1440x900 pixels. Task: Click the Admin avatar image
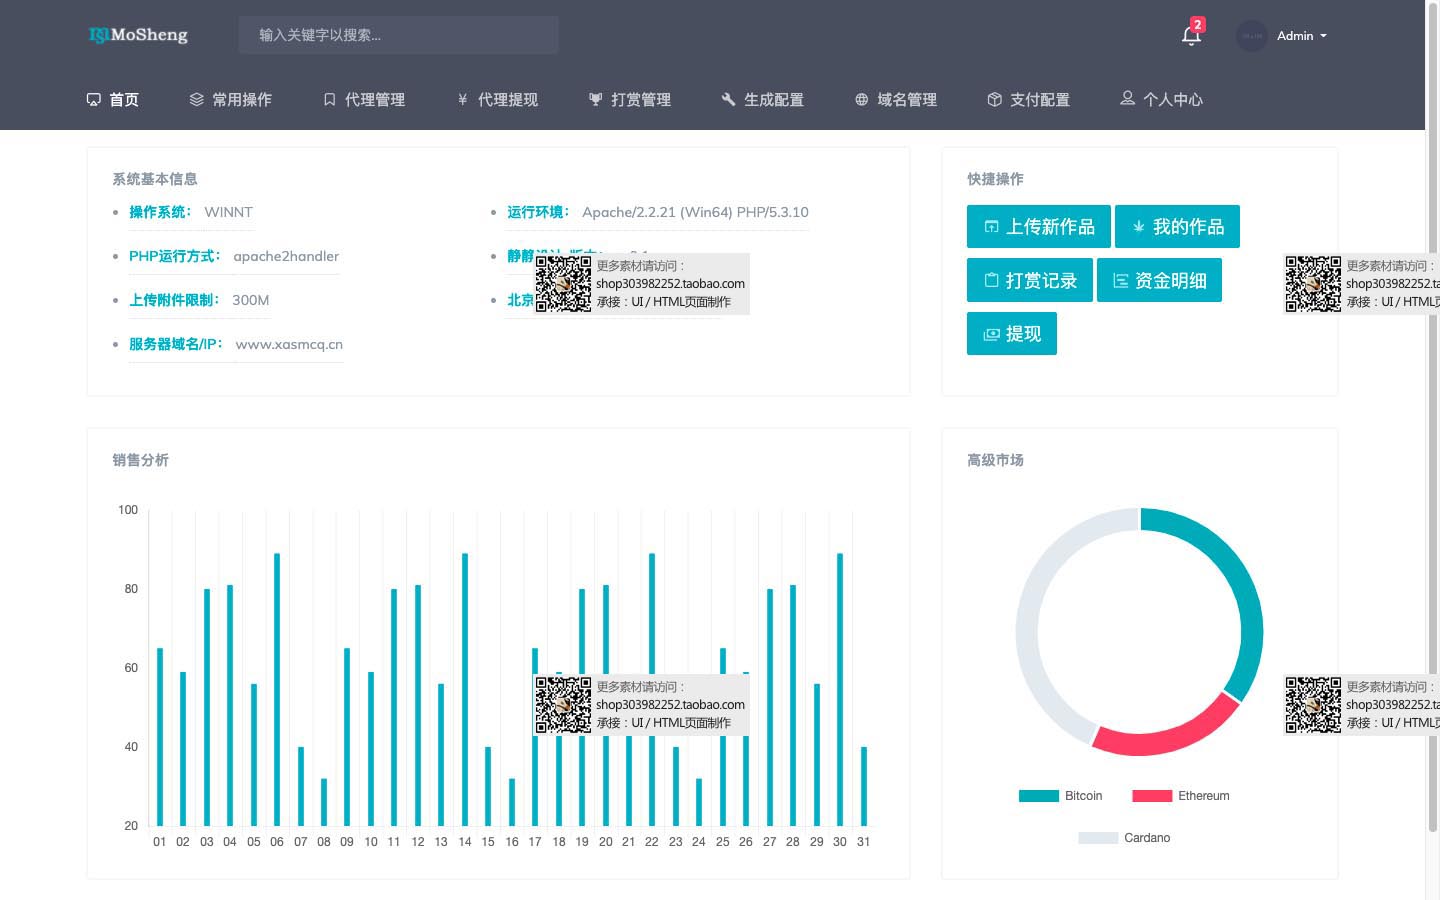pyautogui.click(x=1251, y=36)
